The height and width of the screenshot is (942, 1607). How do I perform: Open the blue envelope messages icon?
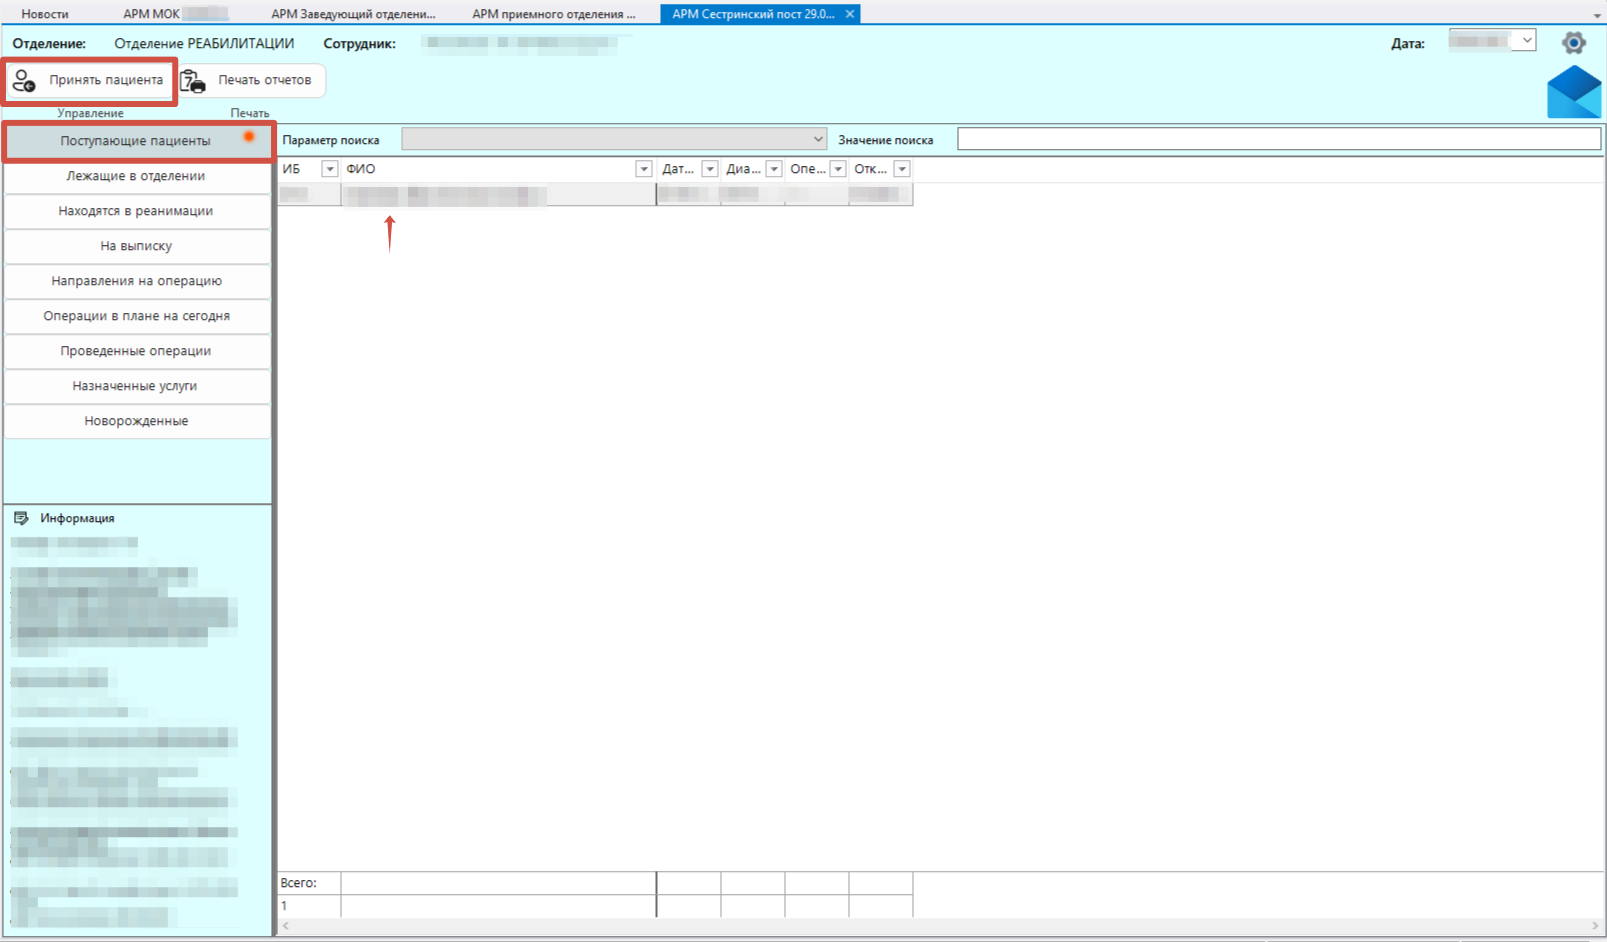tap(1573, 92)
